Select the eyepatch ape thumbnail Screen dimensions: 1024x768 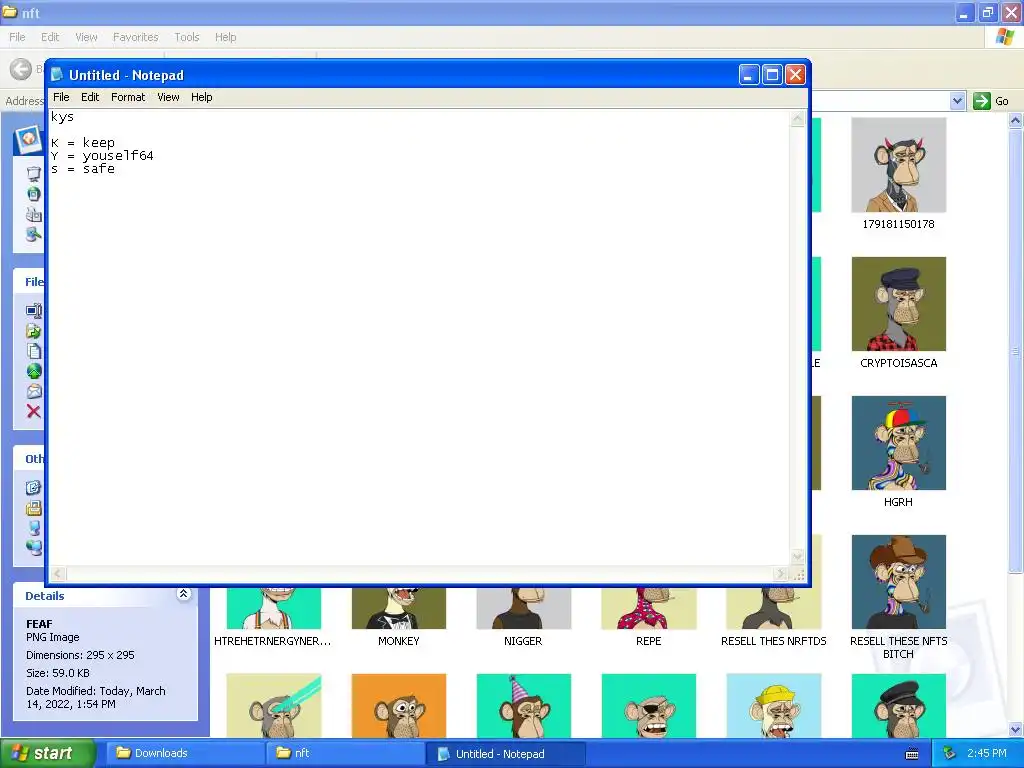click(648, 706)
